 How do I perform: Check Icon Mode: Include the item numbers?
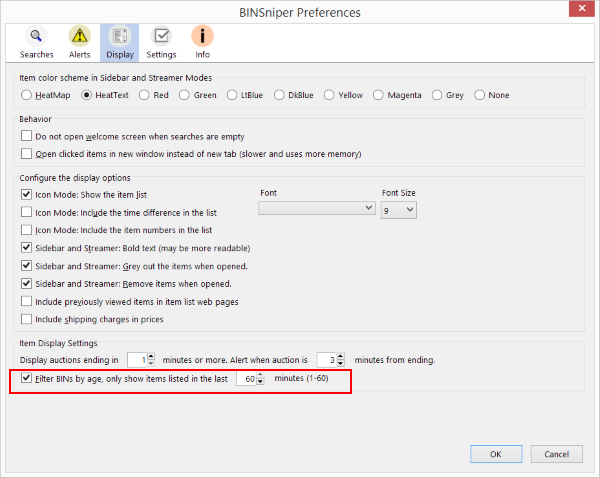26,230
